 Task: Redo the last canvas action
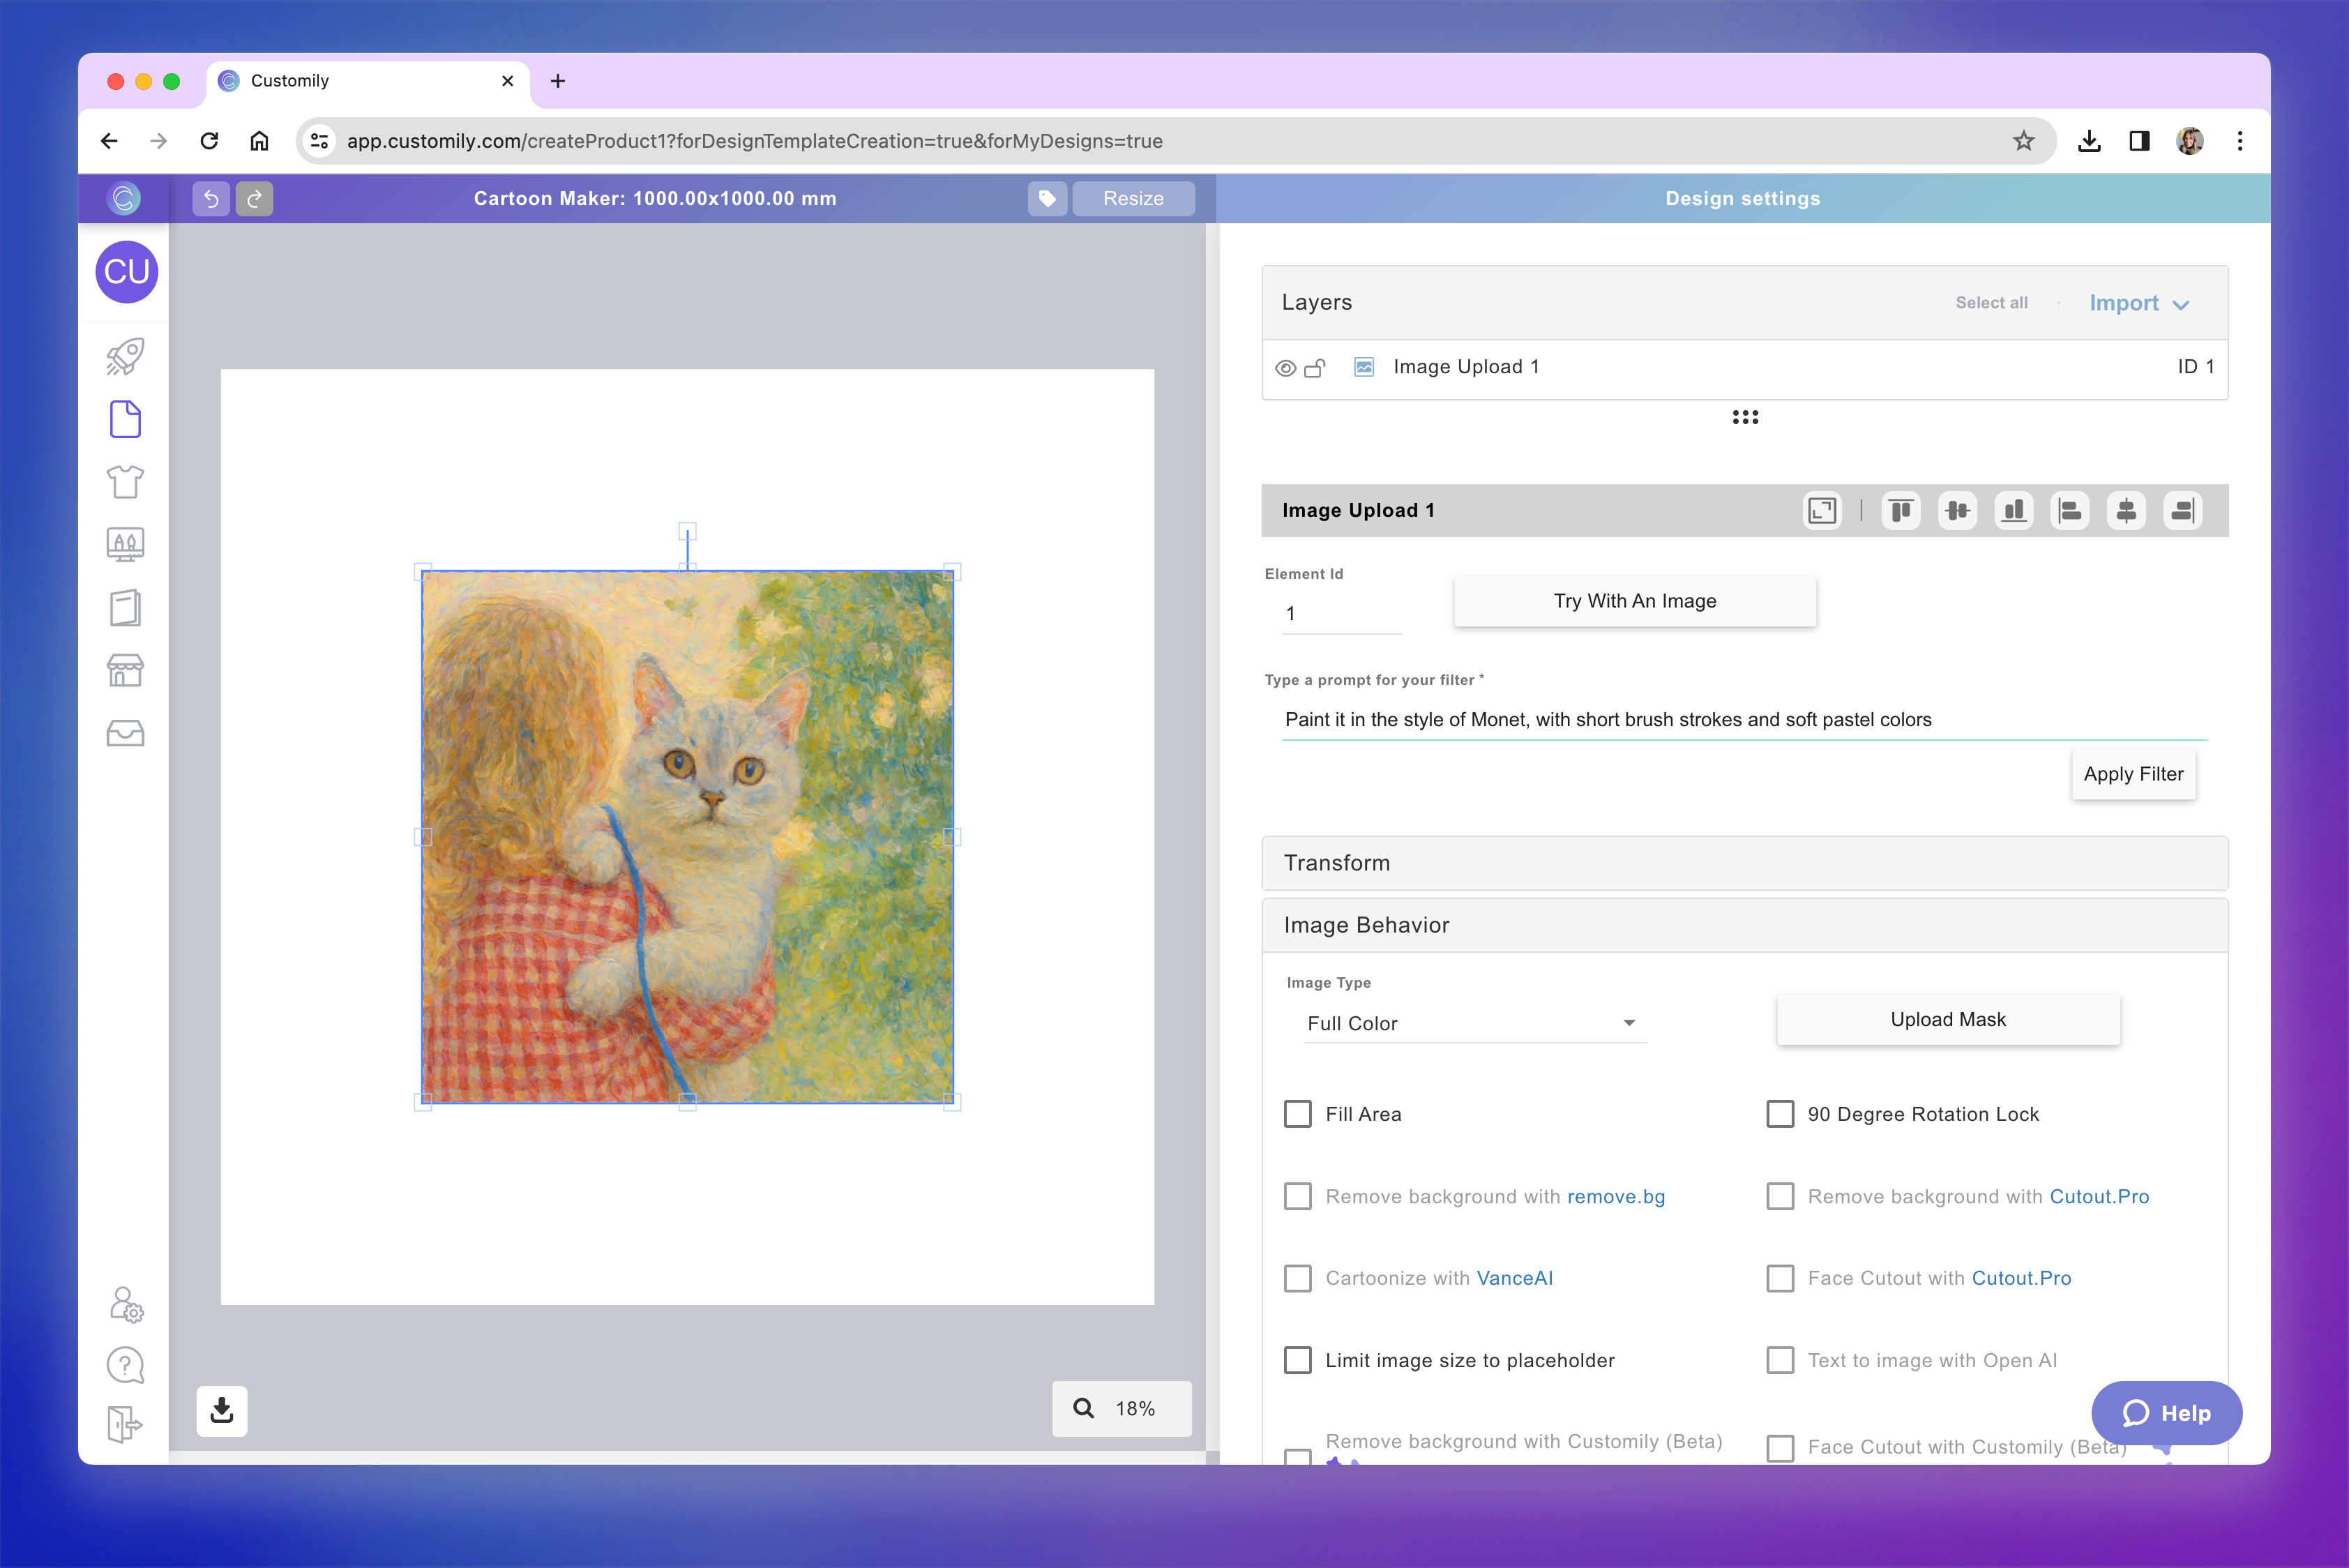[255, 198]
